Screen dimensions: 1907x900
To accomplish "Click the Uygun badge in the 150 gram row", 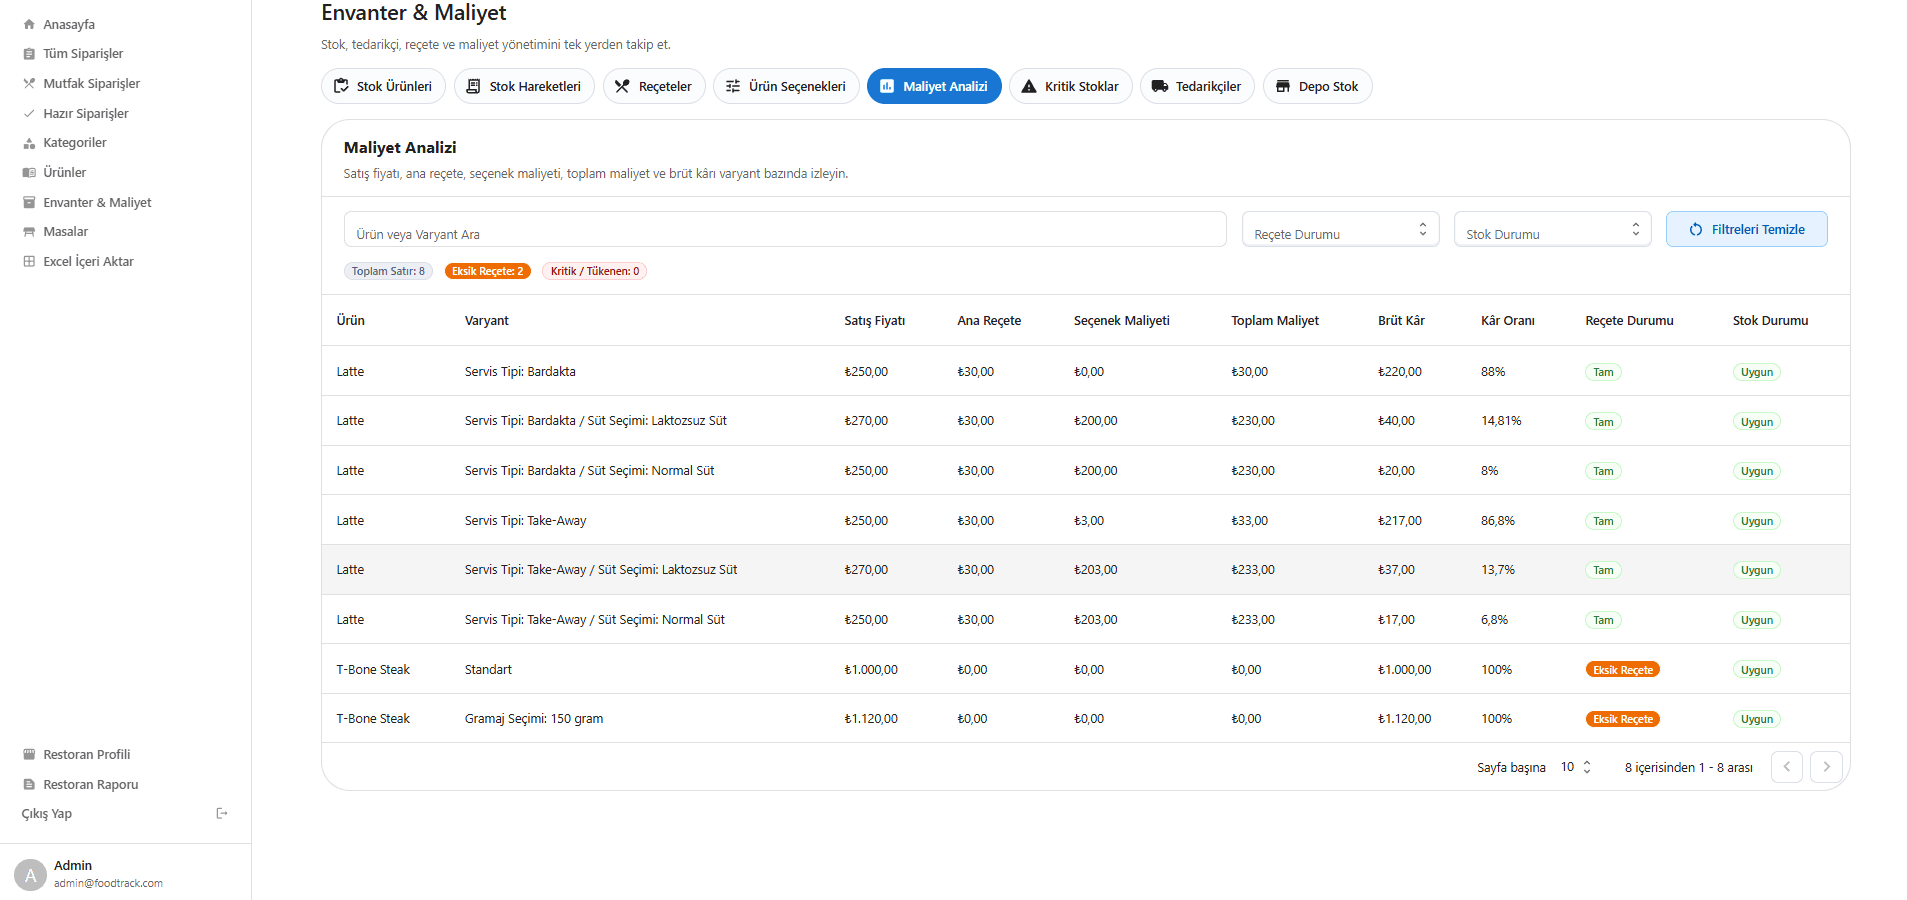I will pos(1757,719).
